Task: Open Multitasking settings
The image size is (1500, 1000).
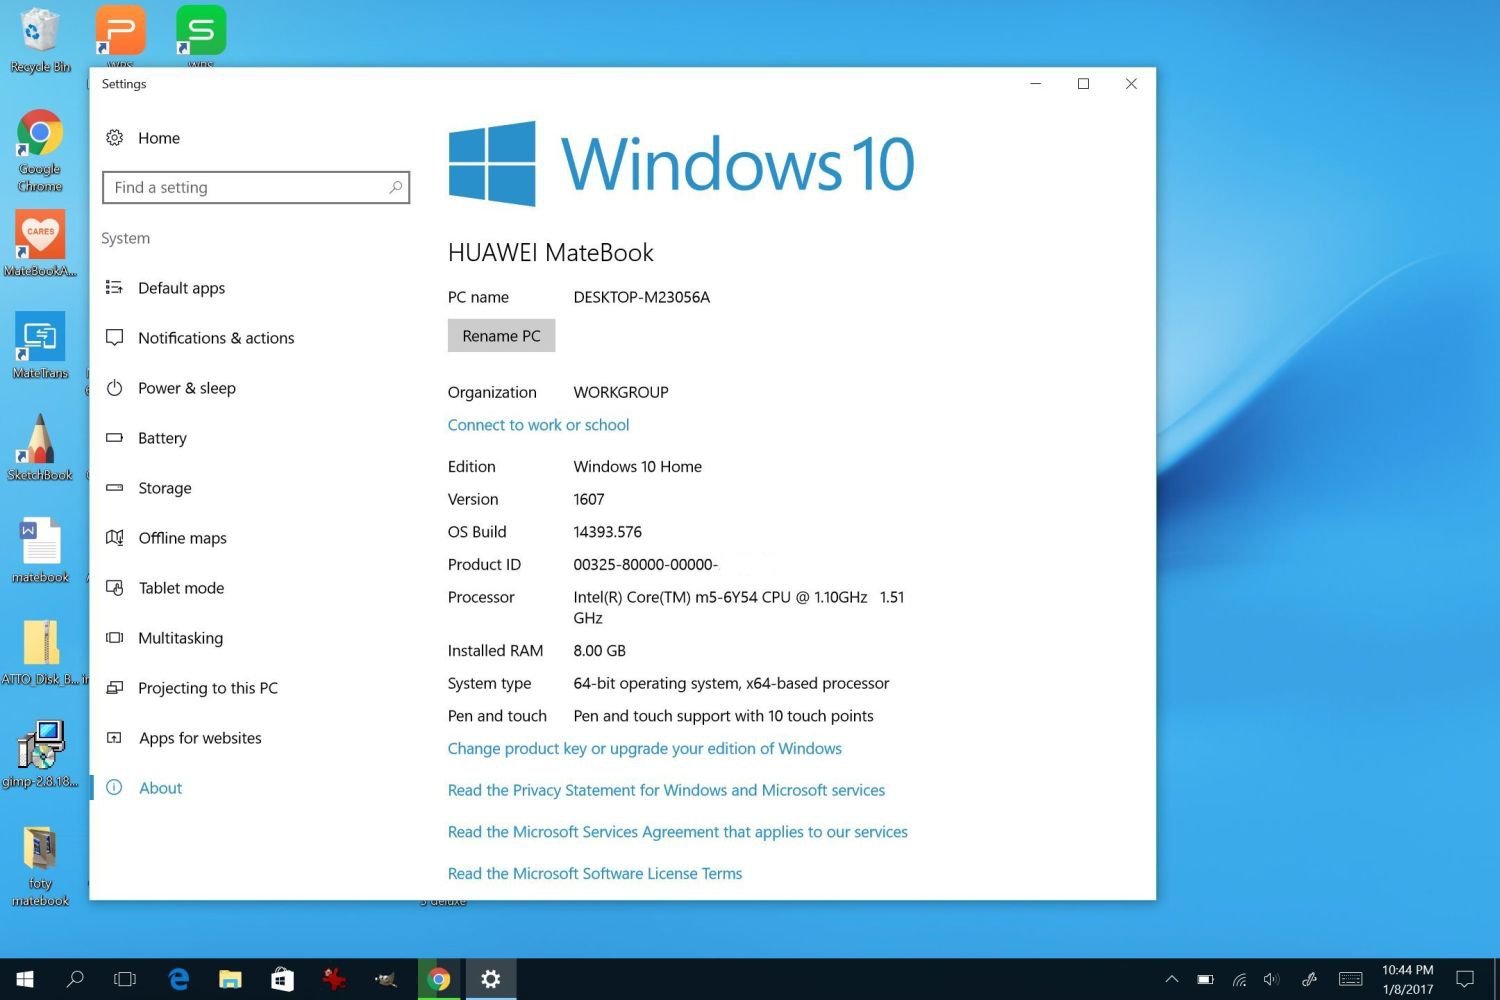Action: [x=180, y=638]
